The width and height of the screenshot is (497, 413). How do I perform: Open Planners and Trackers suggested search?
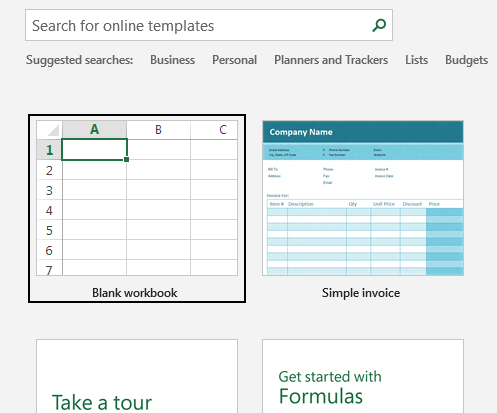tap(331, 60)
